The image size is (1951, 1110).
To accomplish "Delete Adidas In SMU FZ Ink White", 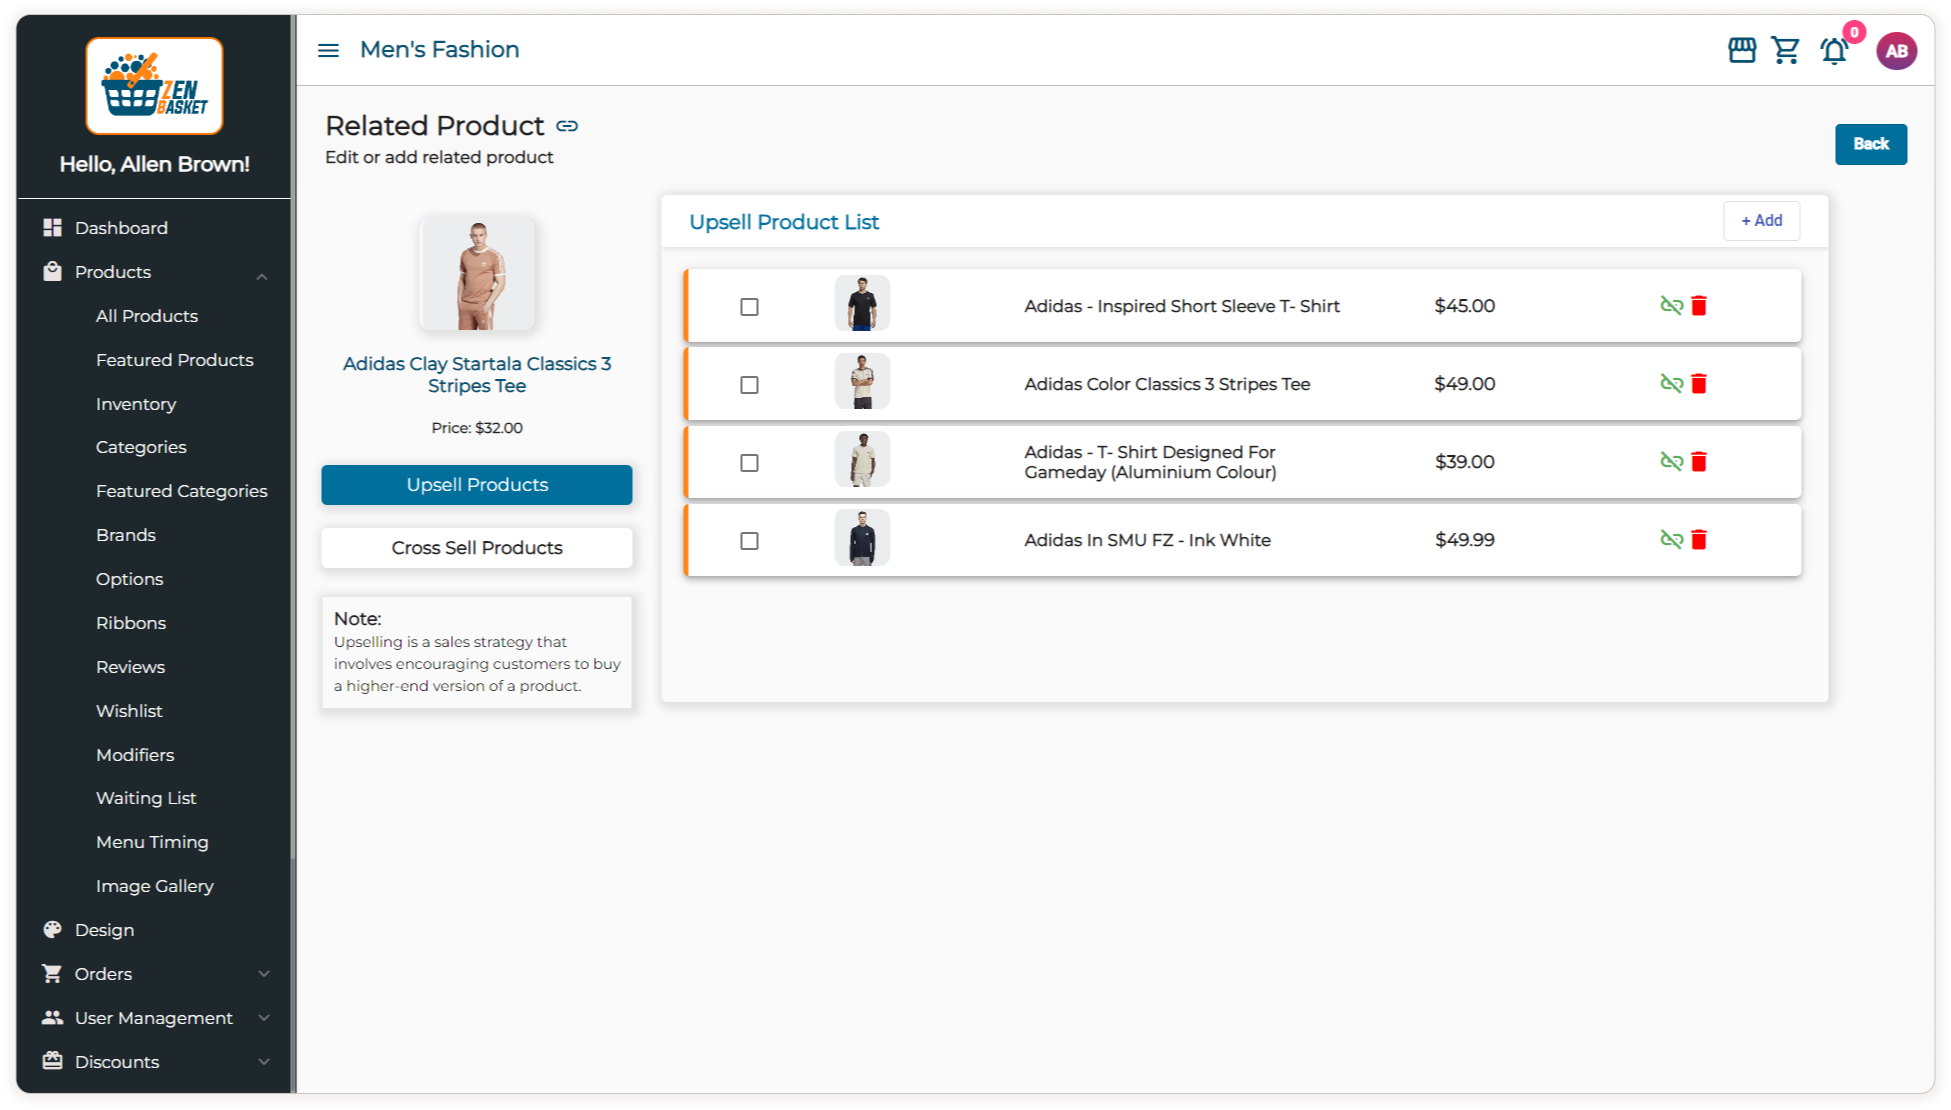I will click(1699, 540).
